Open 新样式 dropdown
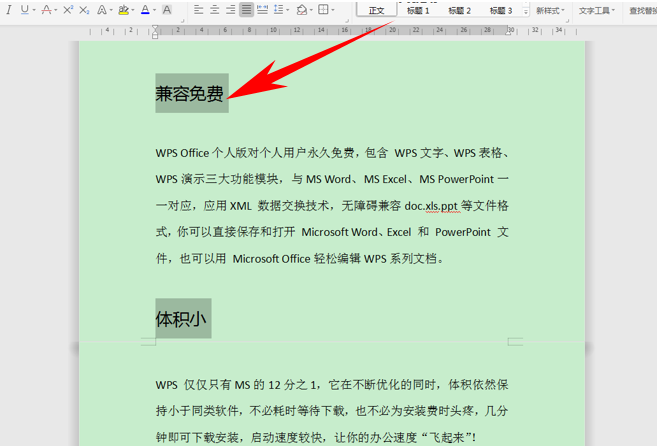Viewport: 657px width, 446px height. (550, 10)
